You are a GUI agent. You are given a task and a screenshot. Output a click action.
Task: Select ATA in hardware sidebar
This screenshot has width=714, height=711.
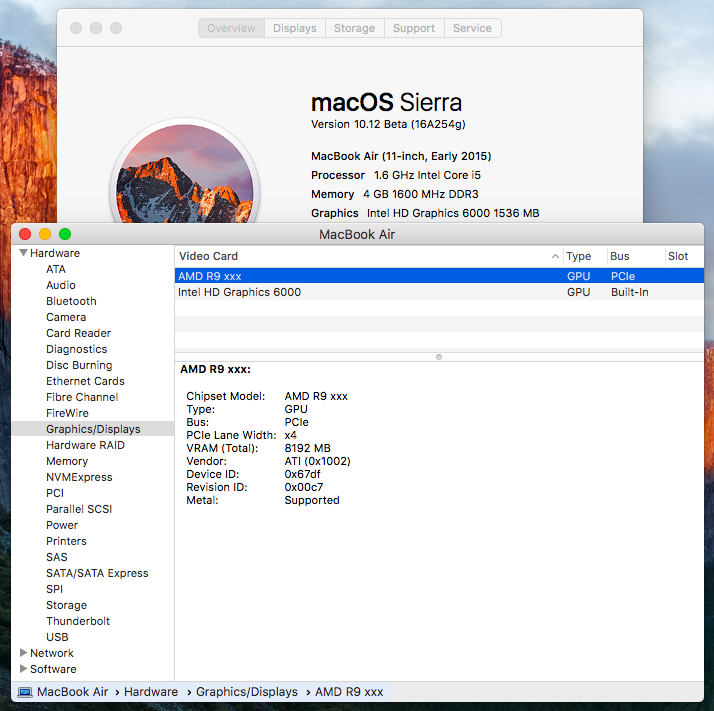56,269
